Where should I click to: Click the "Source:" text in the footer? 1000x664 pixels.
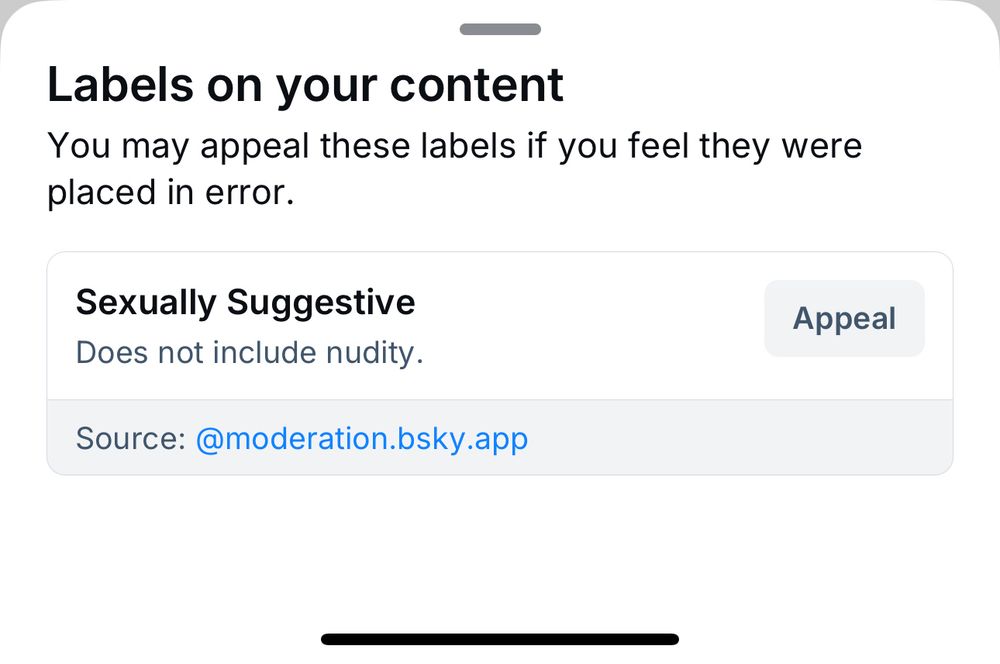pyautogui.click(x=130, y=438)
